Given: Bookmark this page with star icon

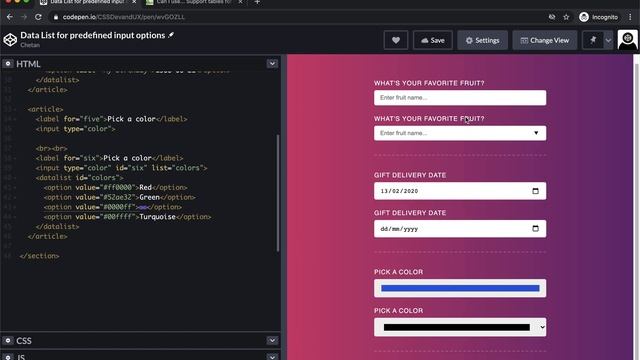Looking at the screenshot, I should click(566, 17).
